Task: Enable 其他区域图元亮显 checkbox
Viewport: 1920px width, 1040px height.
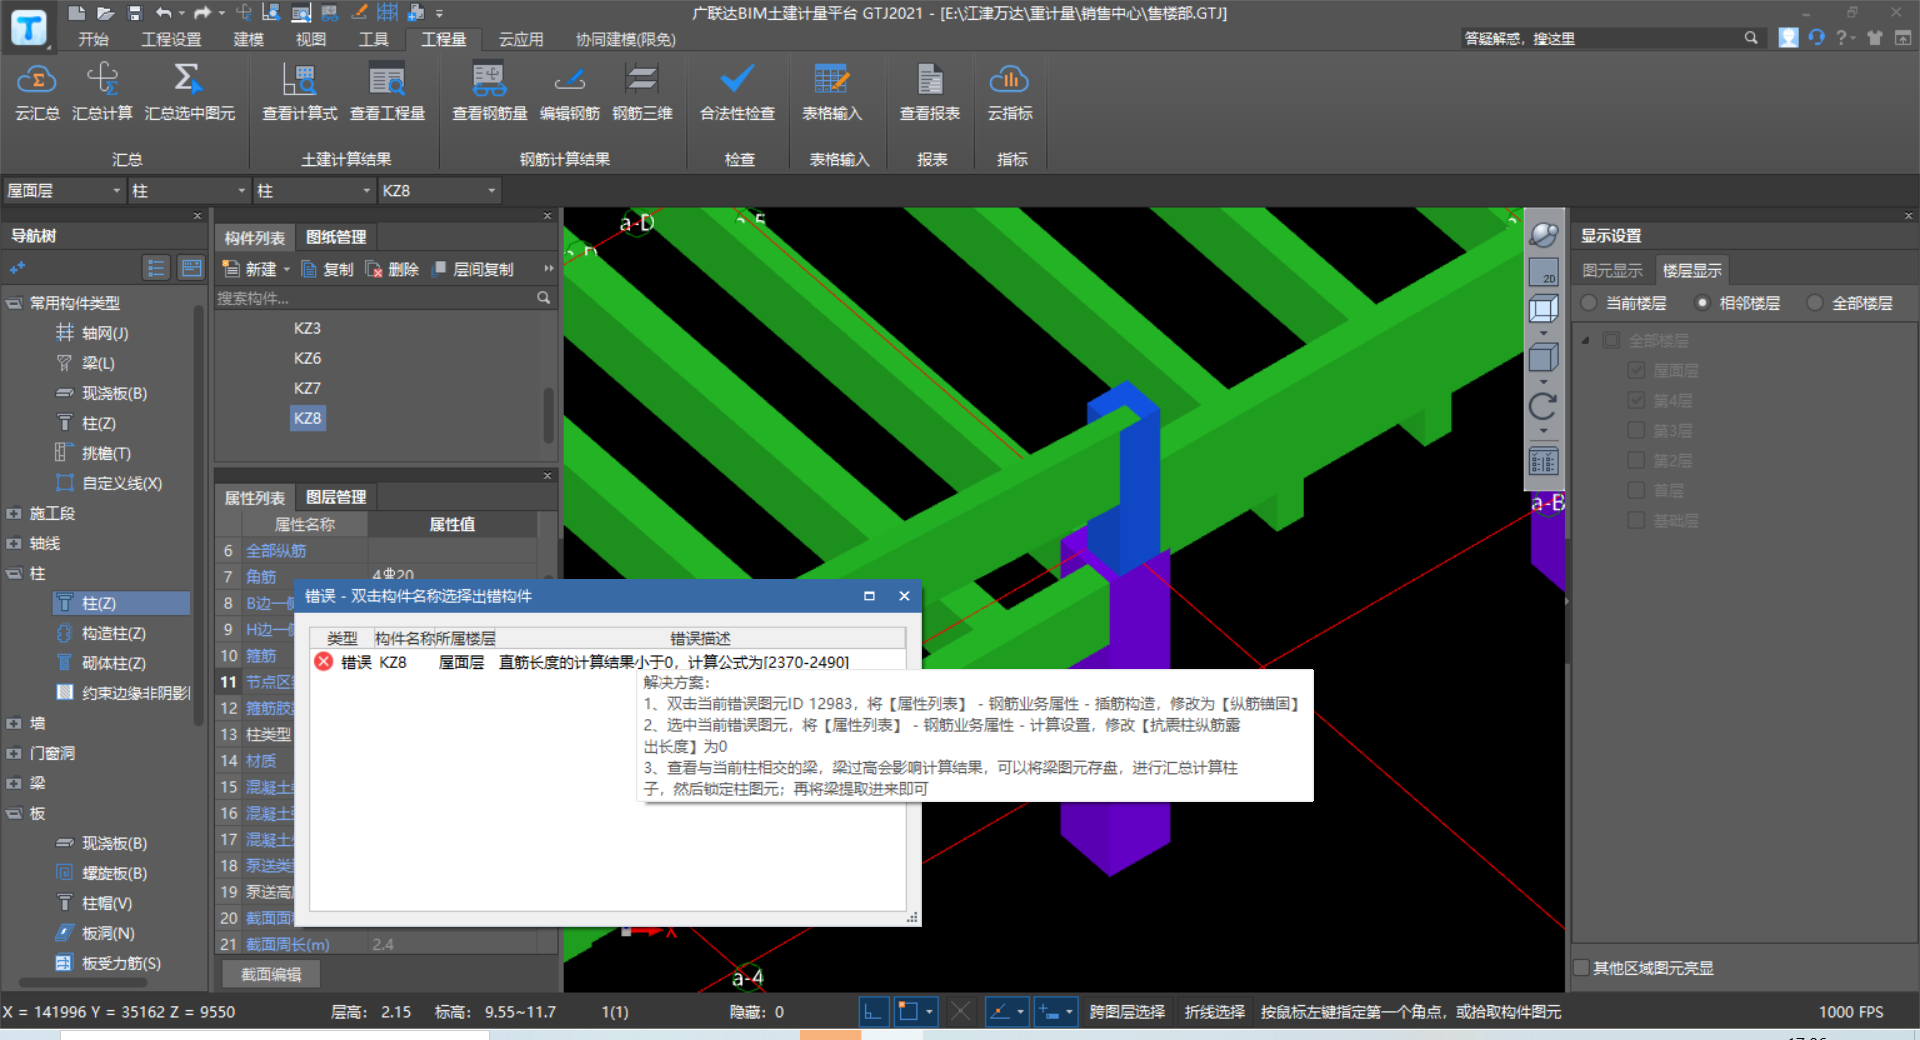Action: tap(1581, 968)
